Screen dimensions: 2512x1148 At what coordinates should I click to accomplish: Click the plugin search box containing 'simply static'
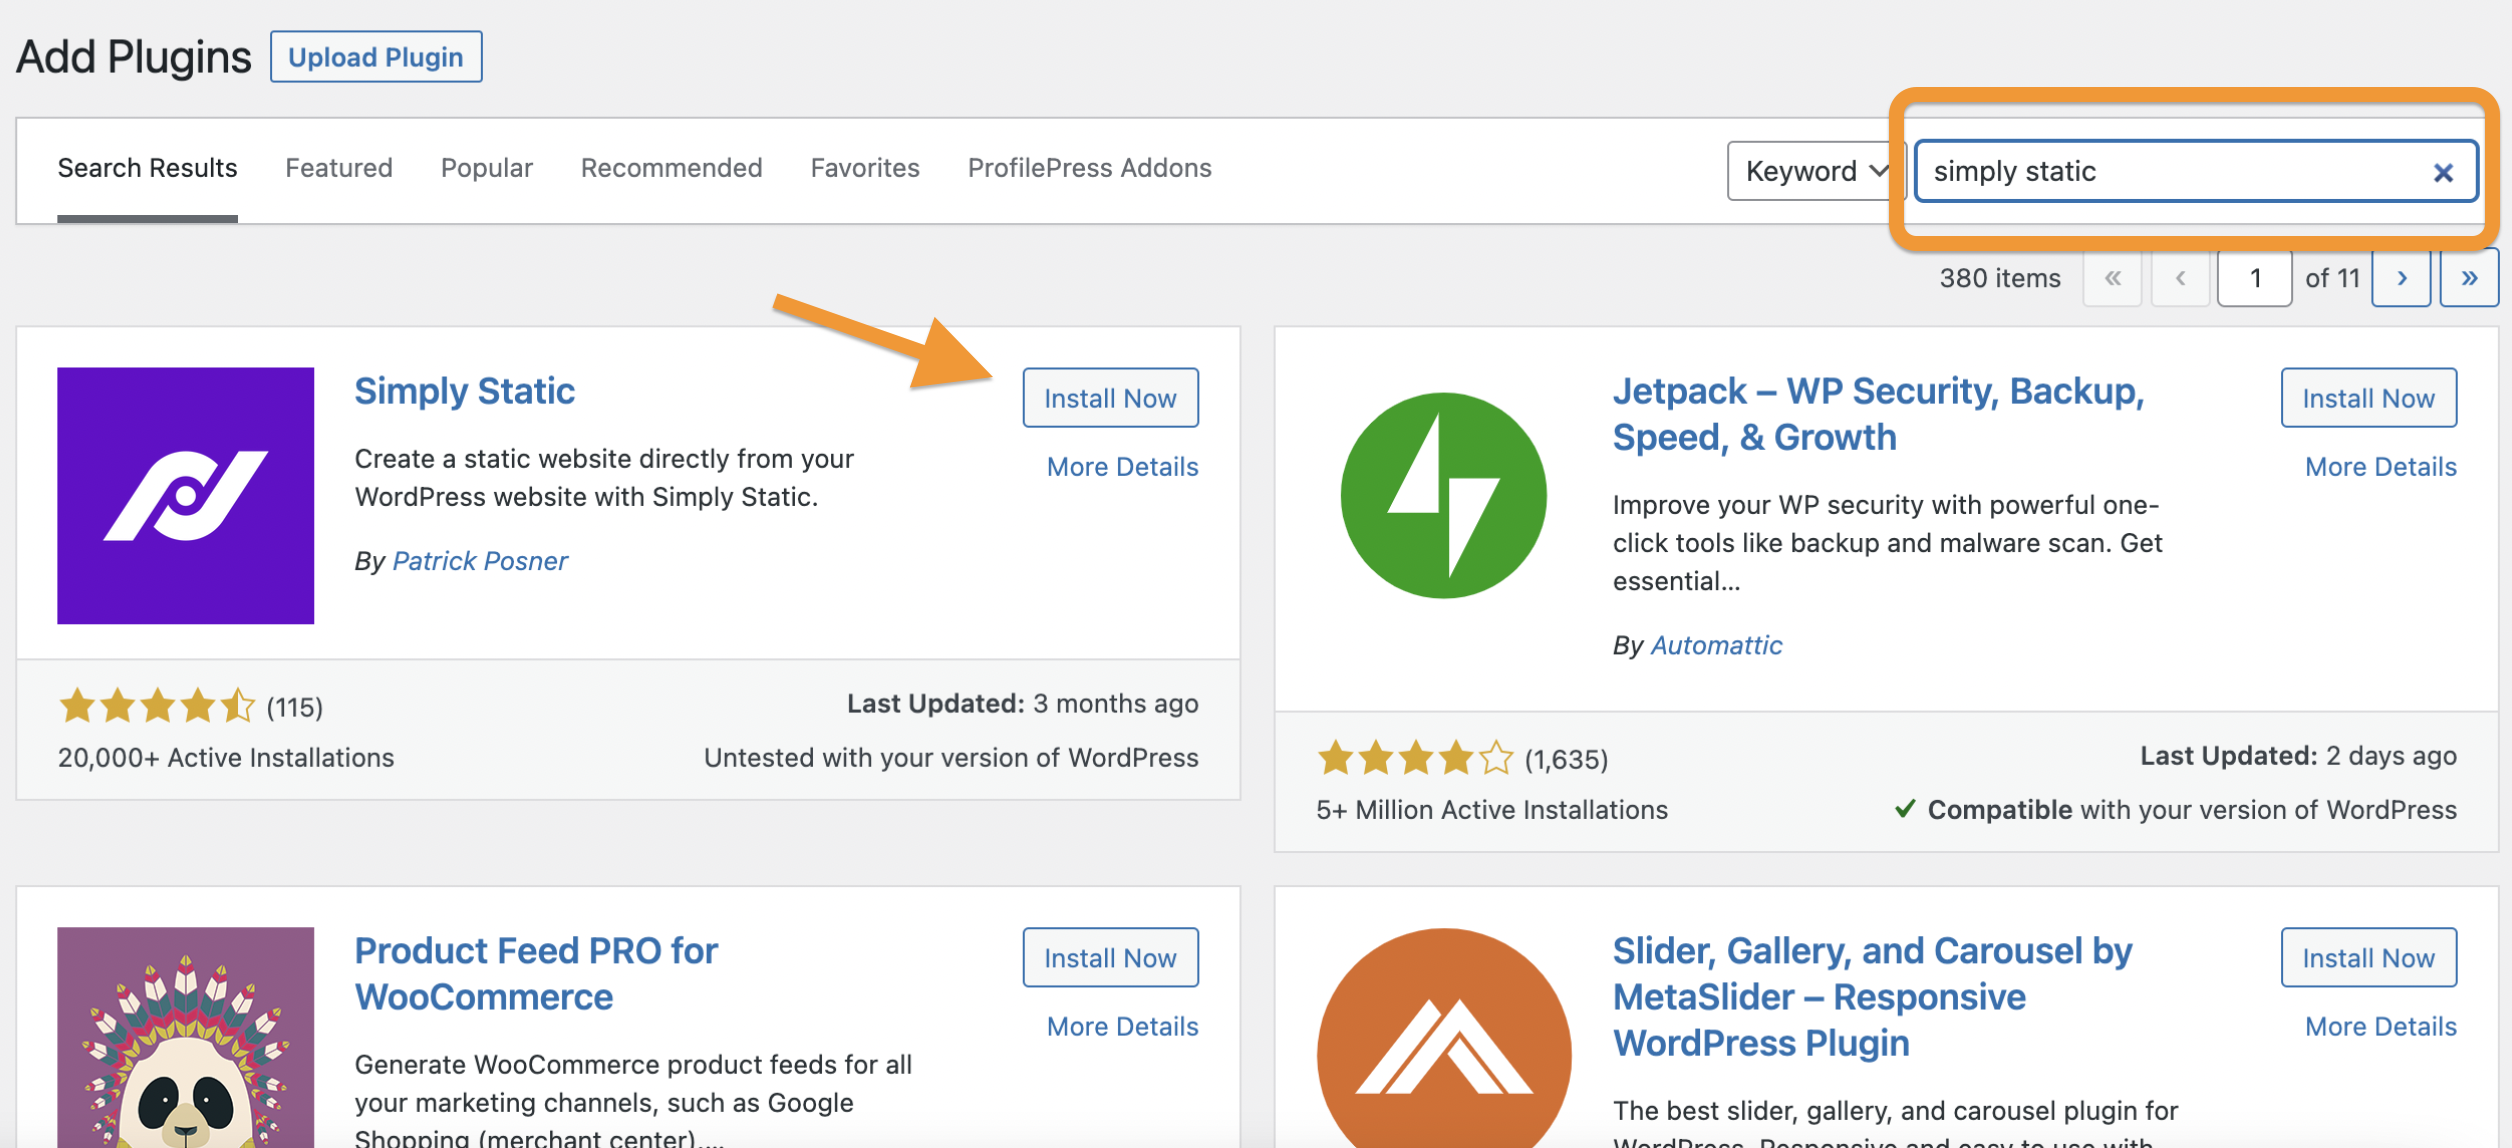coord(2195,171)
